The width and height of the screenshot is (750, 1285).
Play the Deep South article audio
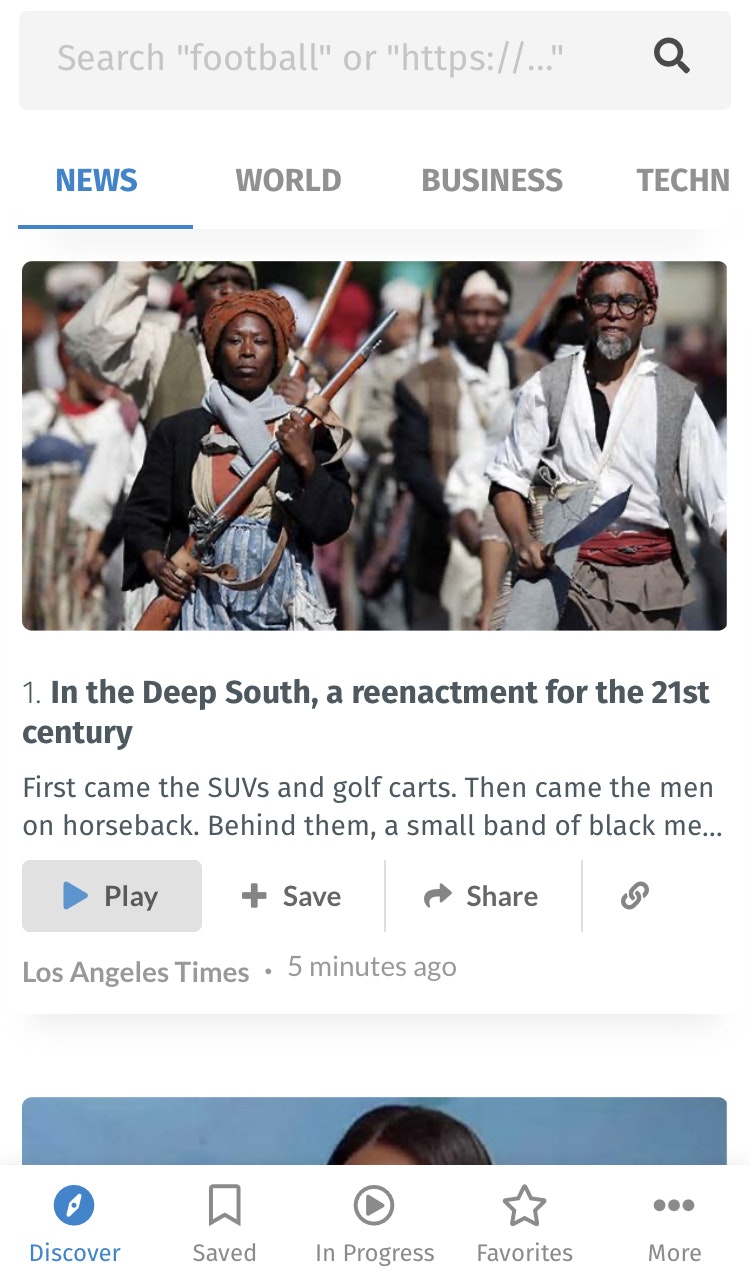[112, 896]
